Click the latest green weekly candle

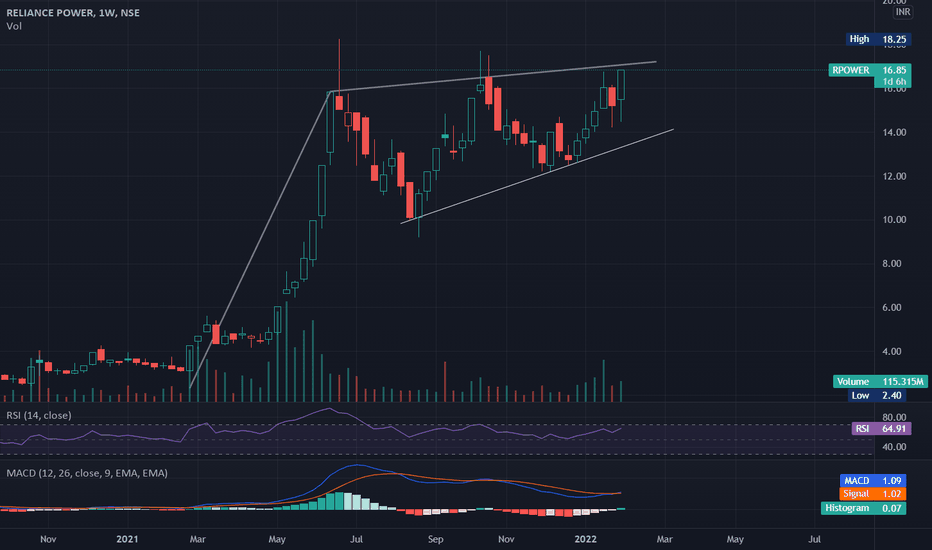(621, 84)
